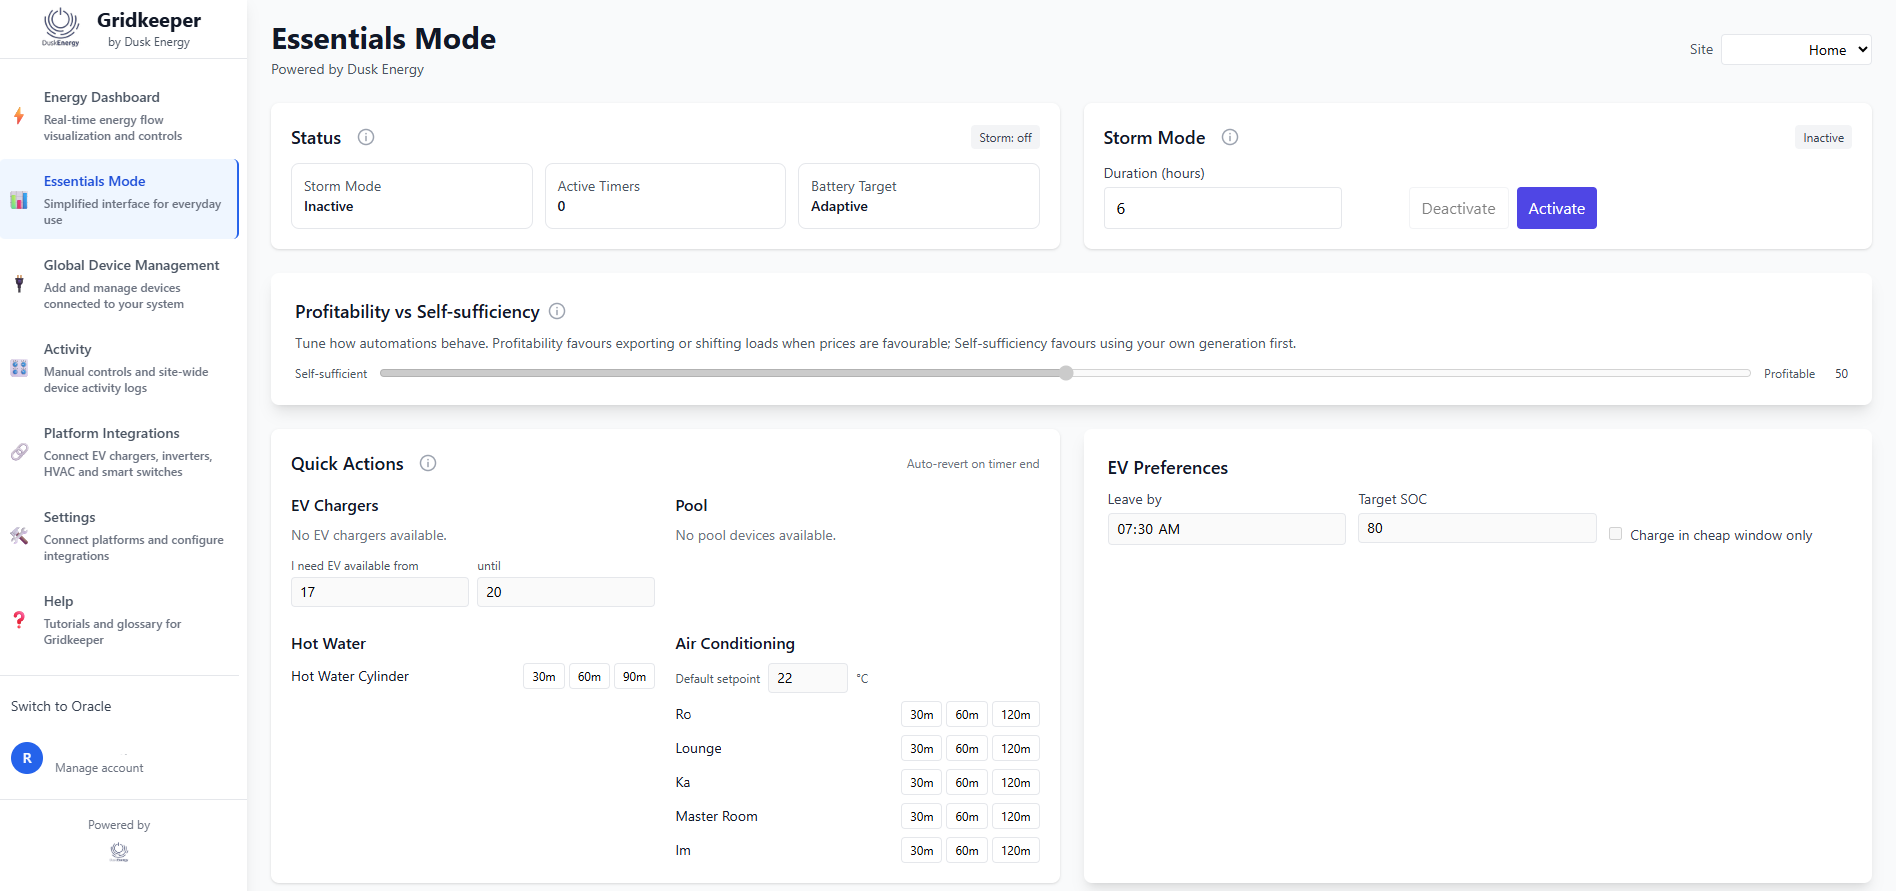This screenshot has height=891, width=1896.
Task: Focus the Storm Mode duration field
Action: click(1222, 208)
